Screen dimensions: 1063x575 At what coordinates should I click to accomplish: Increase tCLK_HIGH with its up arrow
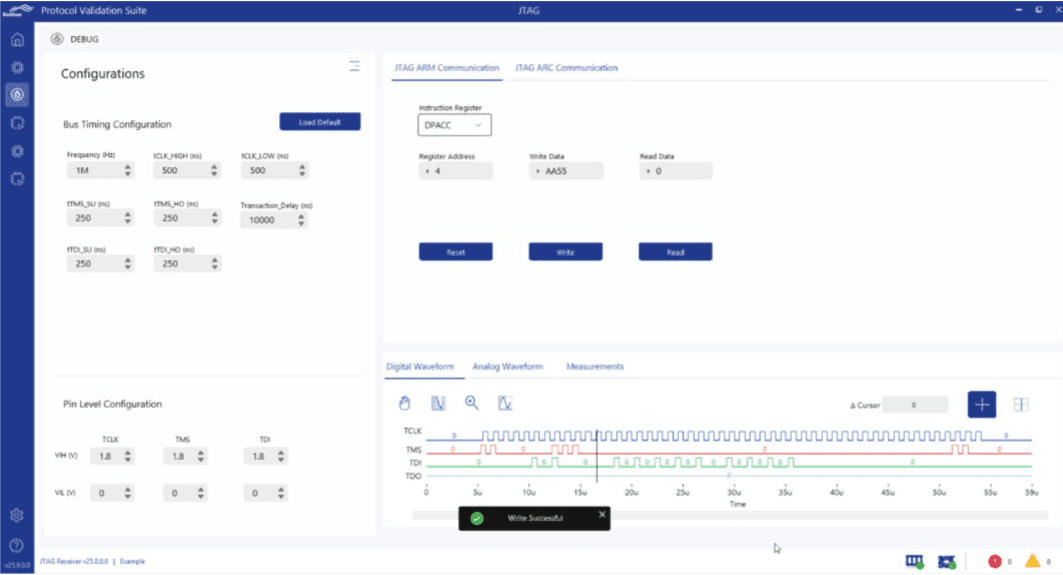pyautogui.click(x=214, y=167)
